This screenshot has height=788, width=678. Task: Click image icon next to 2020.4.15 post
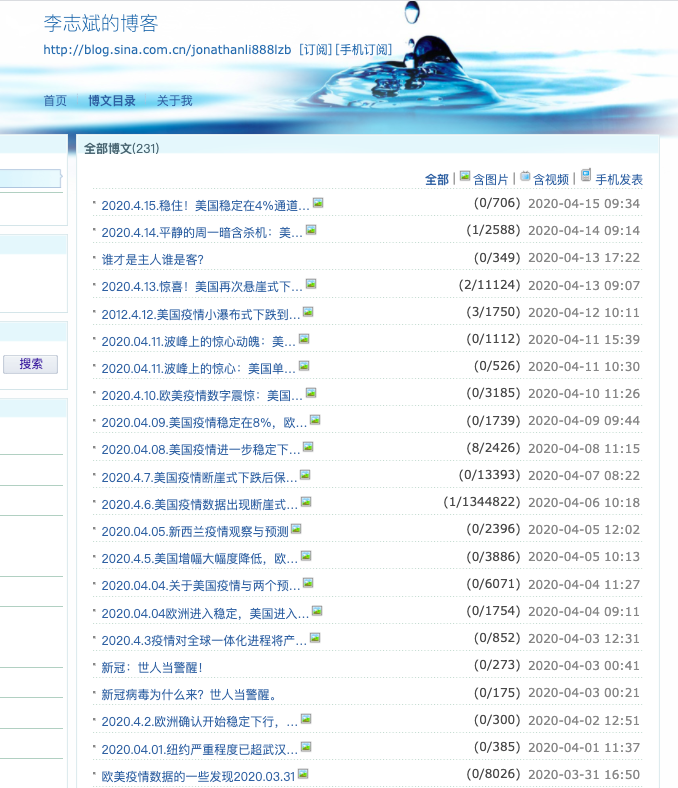(318, 203)
